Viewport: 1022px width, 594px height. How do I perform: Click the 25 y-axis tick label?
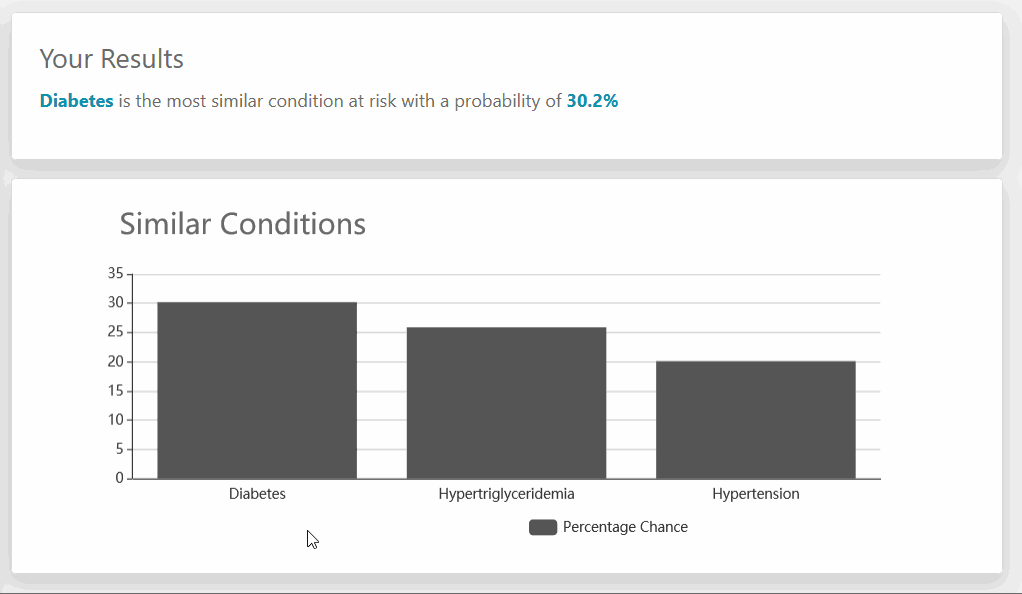tap(115, 332)
